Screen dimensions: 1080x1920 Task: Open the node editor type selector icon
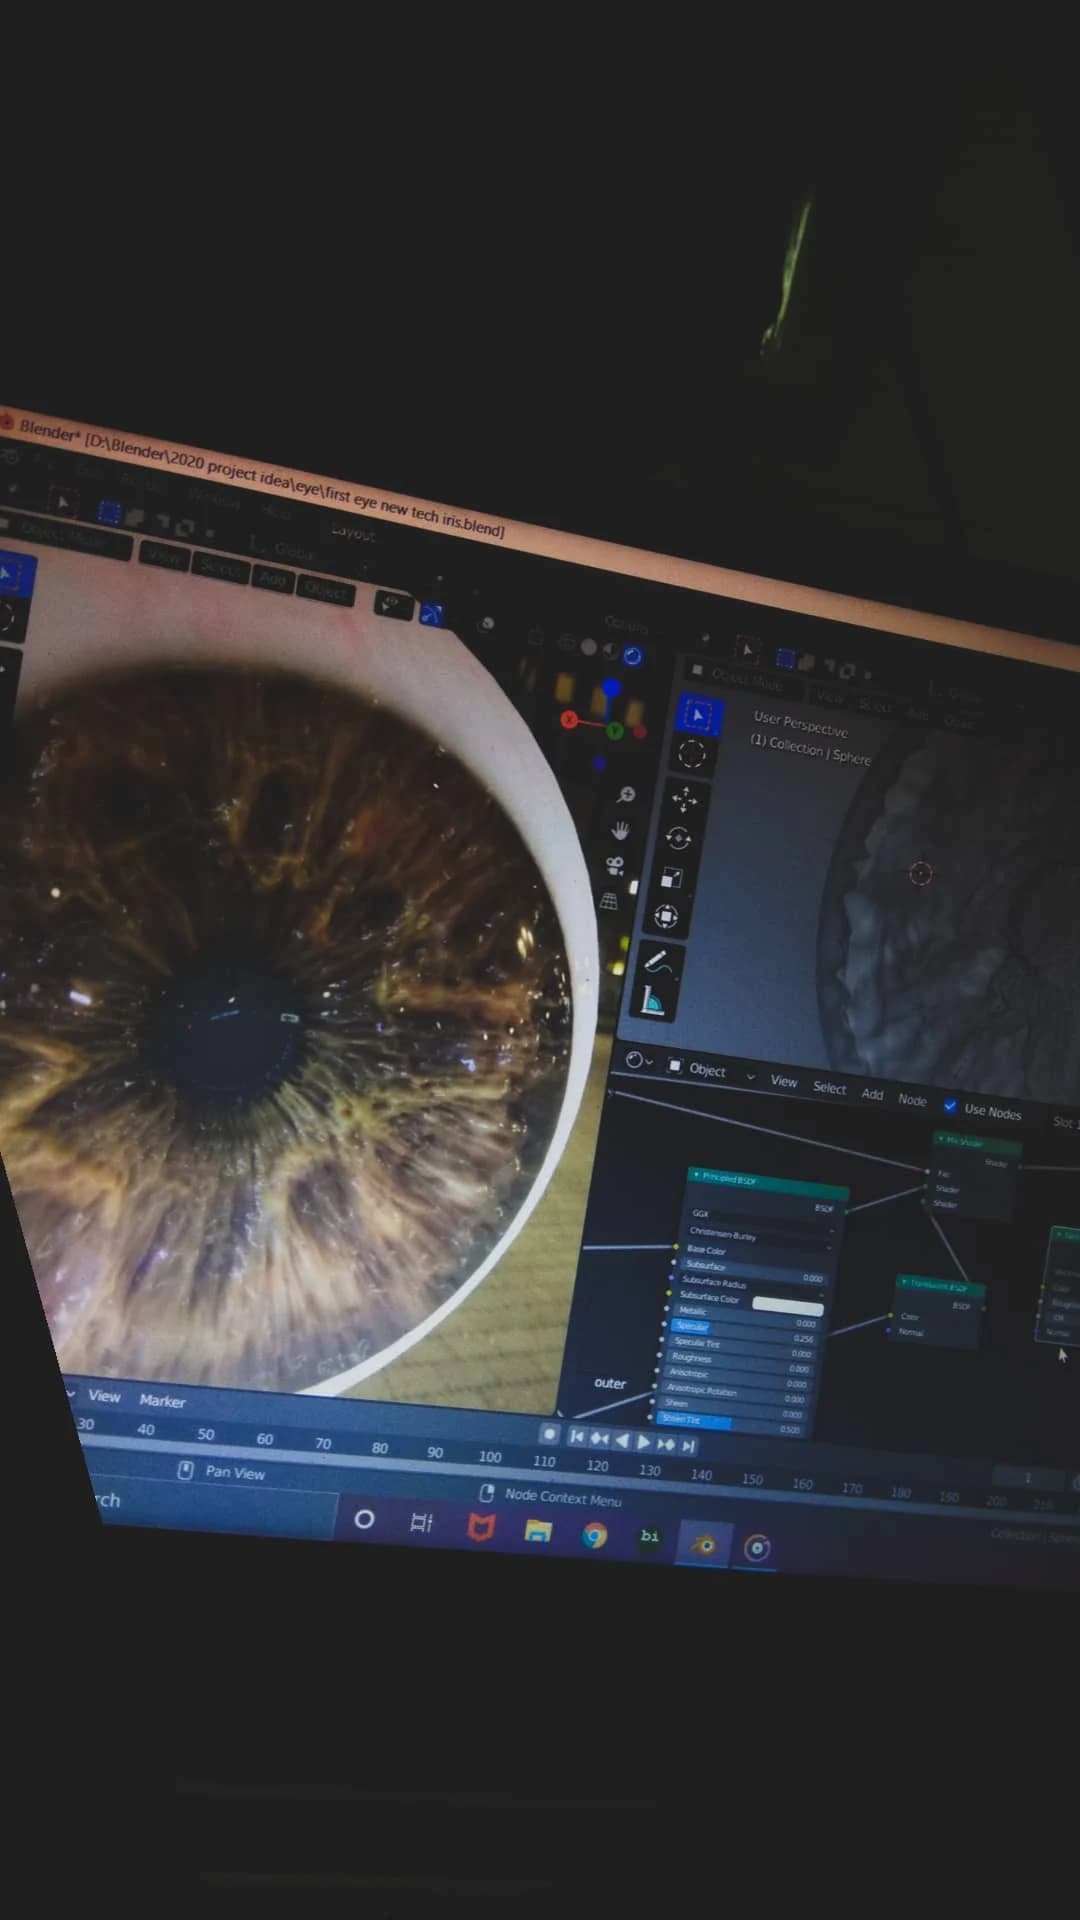[639, 1060]
